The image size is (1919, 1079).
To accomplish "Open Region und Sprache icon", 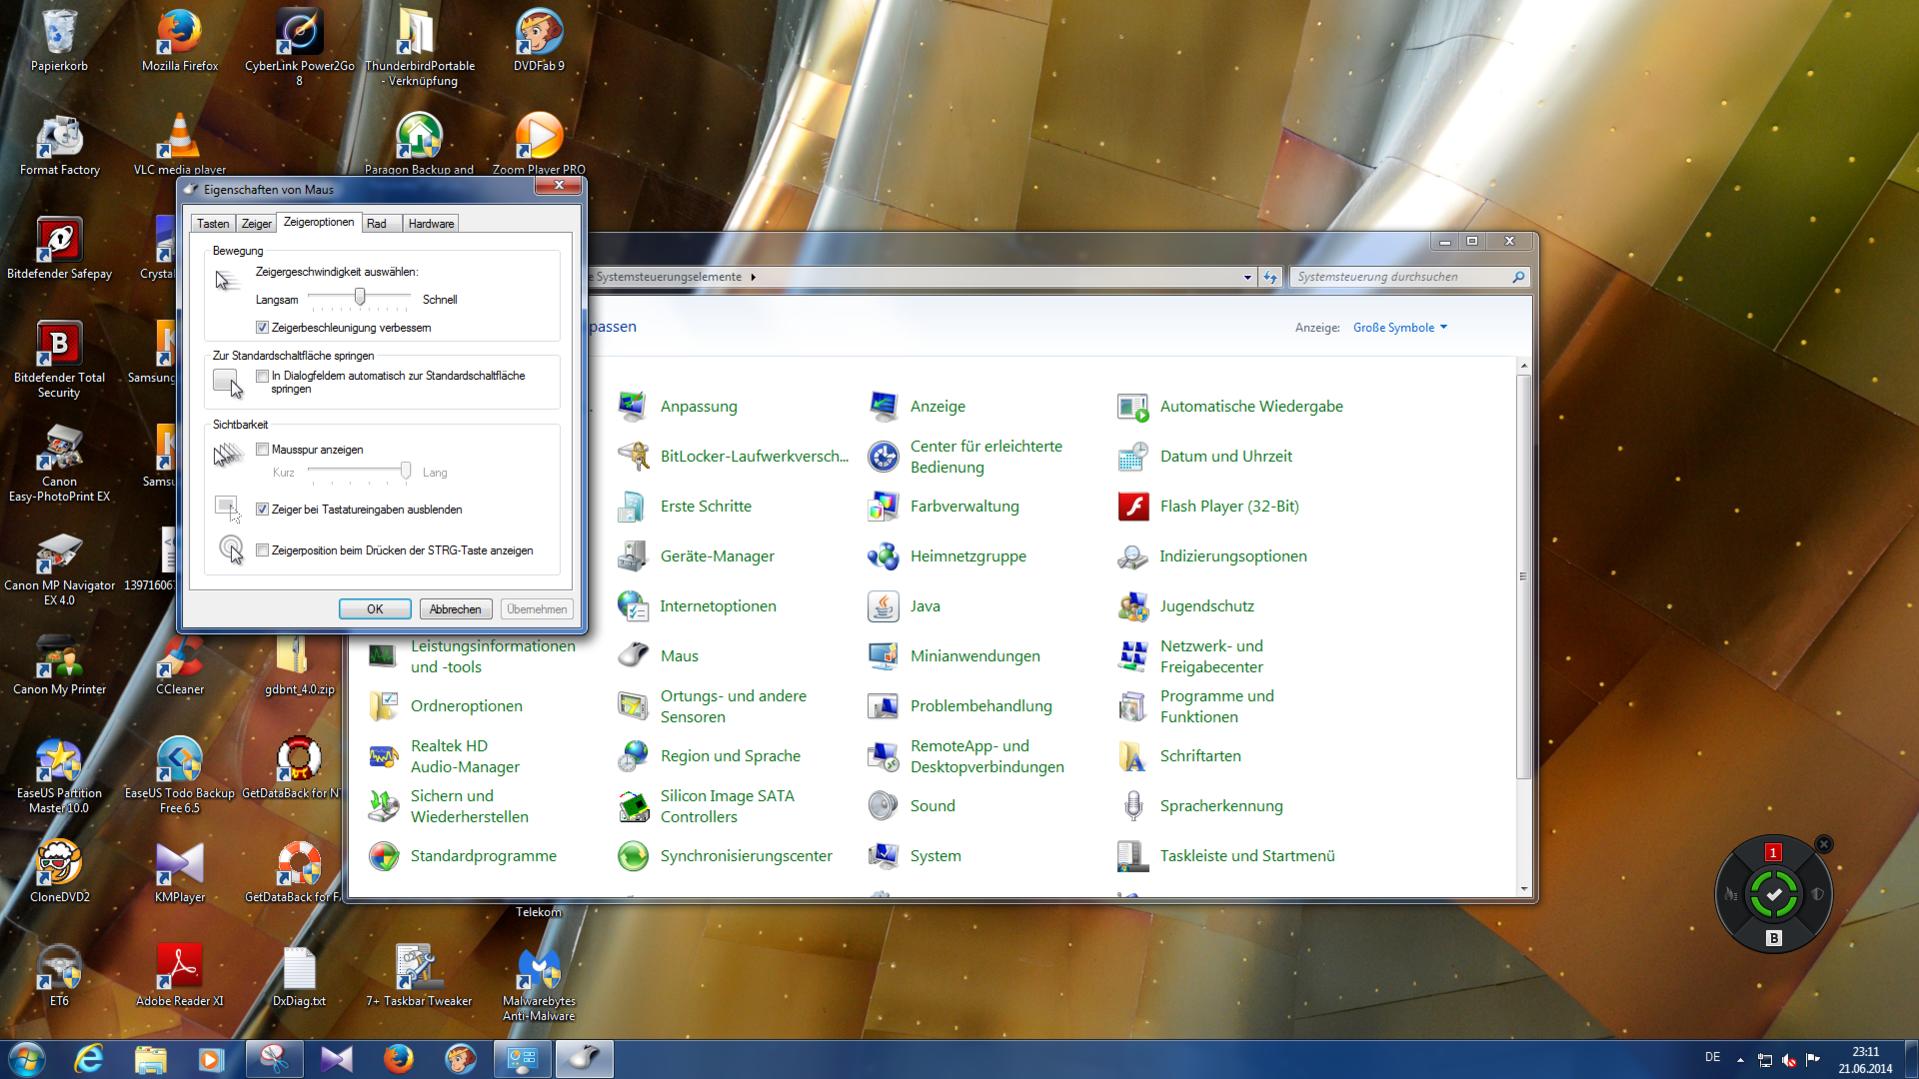I will click(709, 756).
